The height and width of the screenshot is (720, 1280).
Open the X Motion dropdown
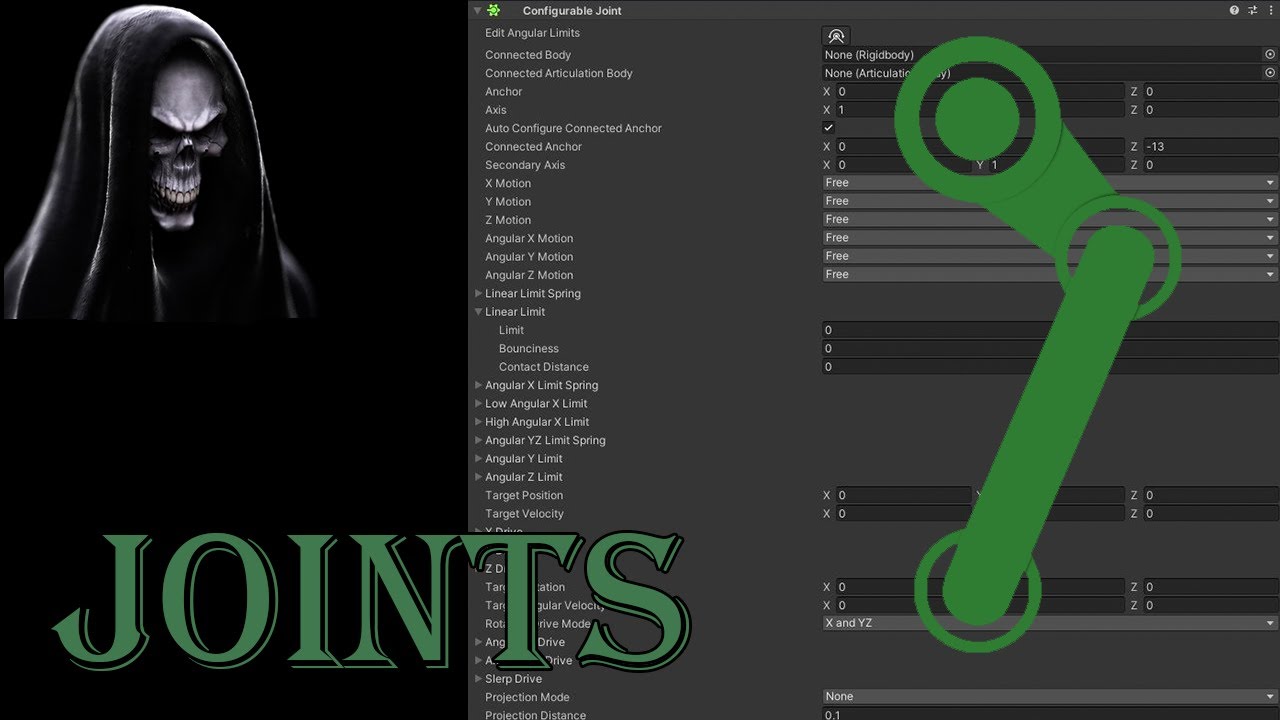click(x=1050, y=183)
